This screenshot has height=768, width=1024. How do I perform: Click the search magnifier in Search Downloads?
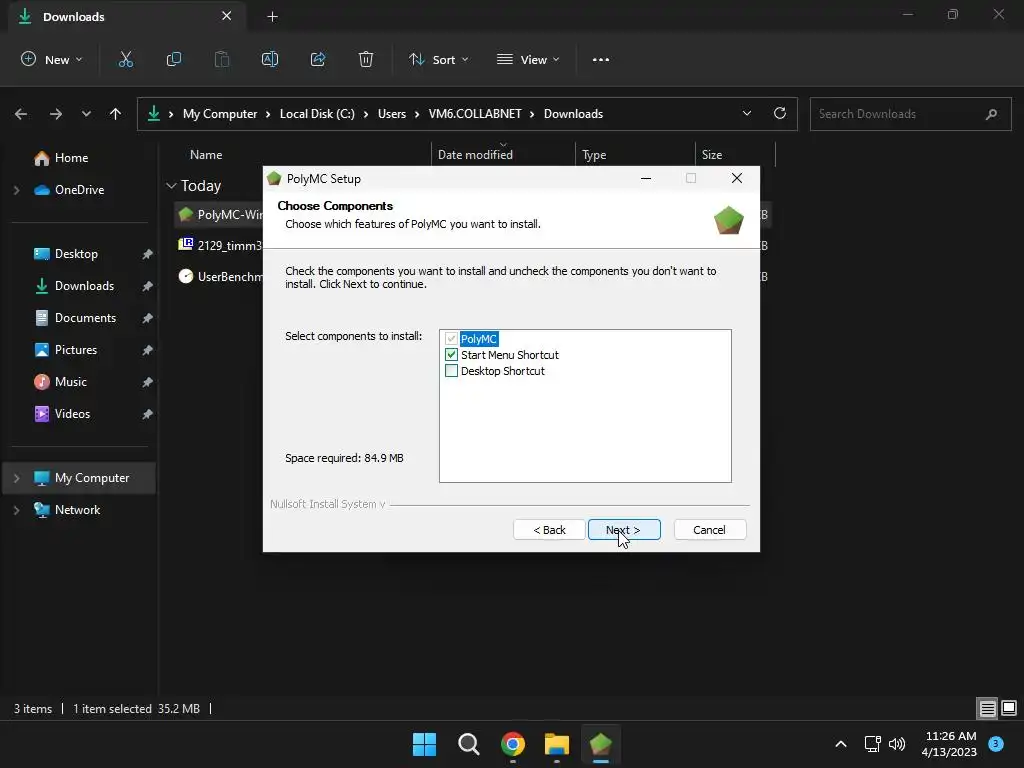(x=991, y=114)
